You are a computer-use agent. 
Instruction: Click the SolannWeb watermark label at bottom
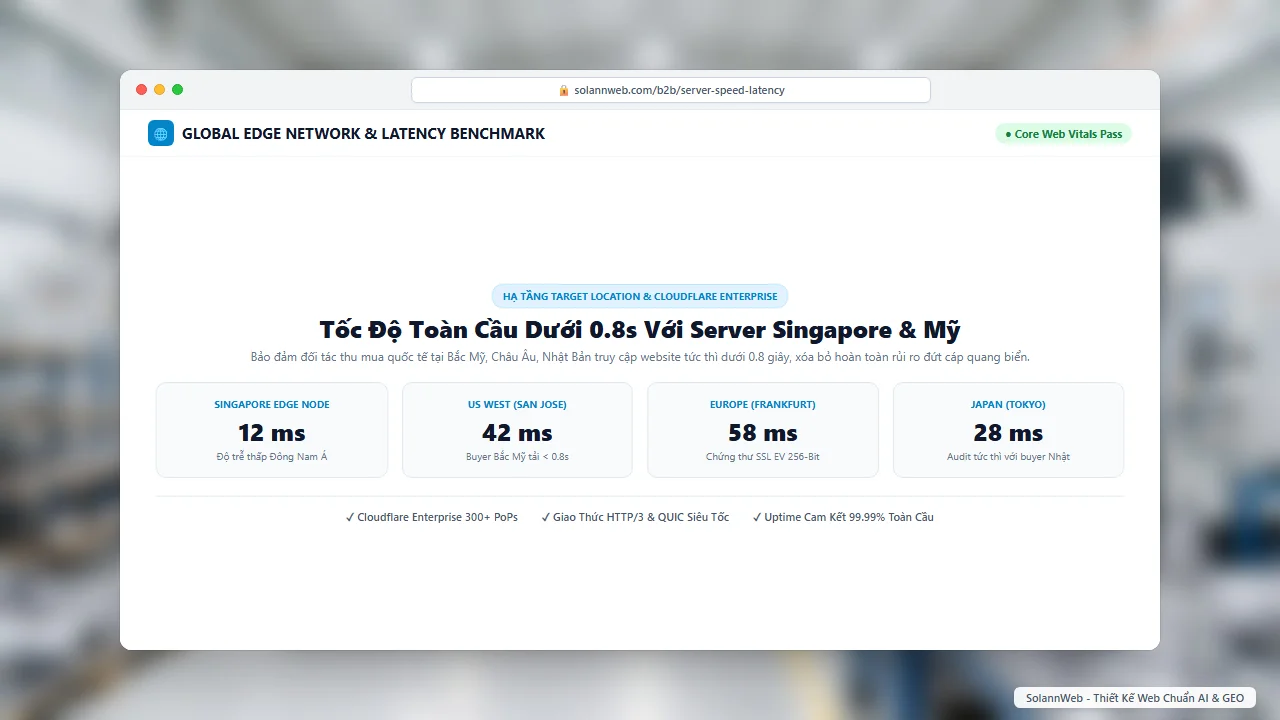1135,698
